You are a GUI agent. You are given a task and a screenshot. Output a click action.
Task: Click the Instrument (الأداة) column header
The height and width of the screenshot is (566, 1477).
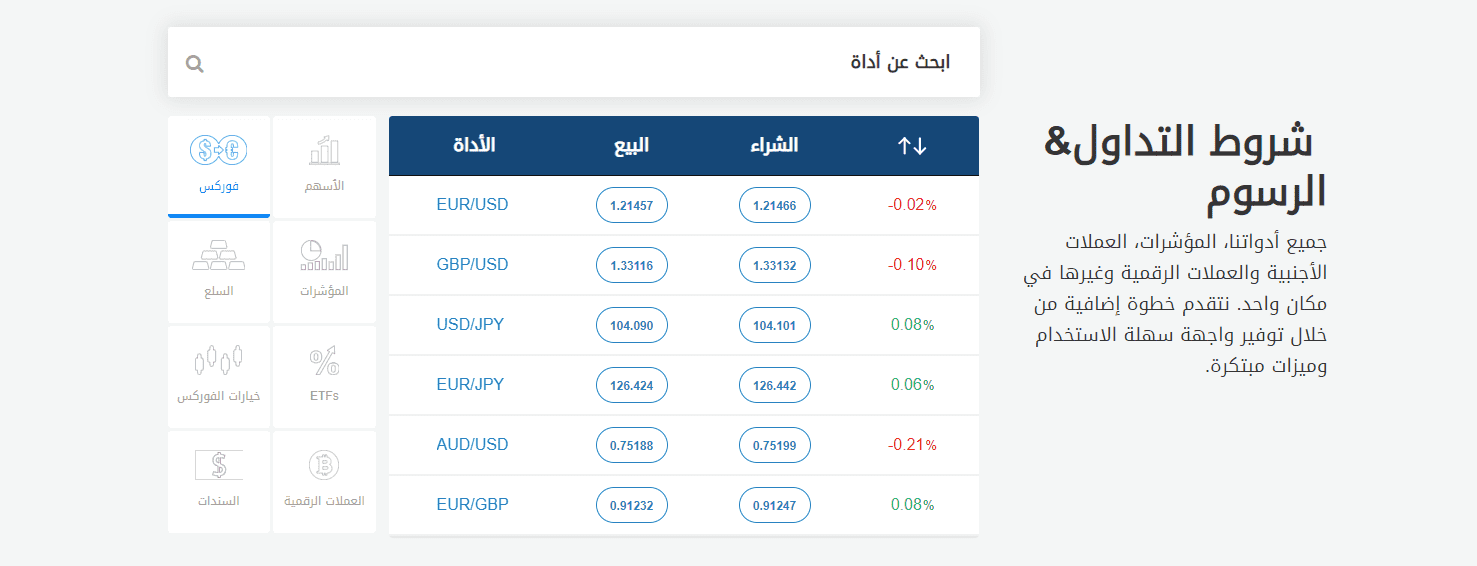tap(474, 146)
